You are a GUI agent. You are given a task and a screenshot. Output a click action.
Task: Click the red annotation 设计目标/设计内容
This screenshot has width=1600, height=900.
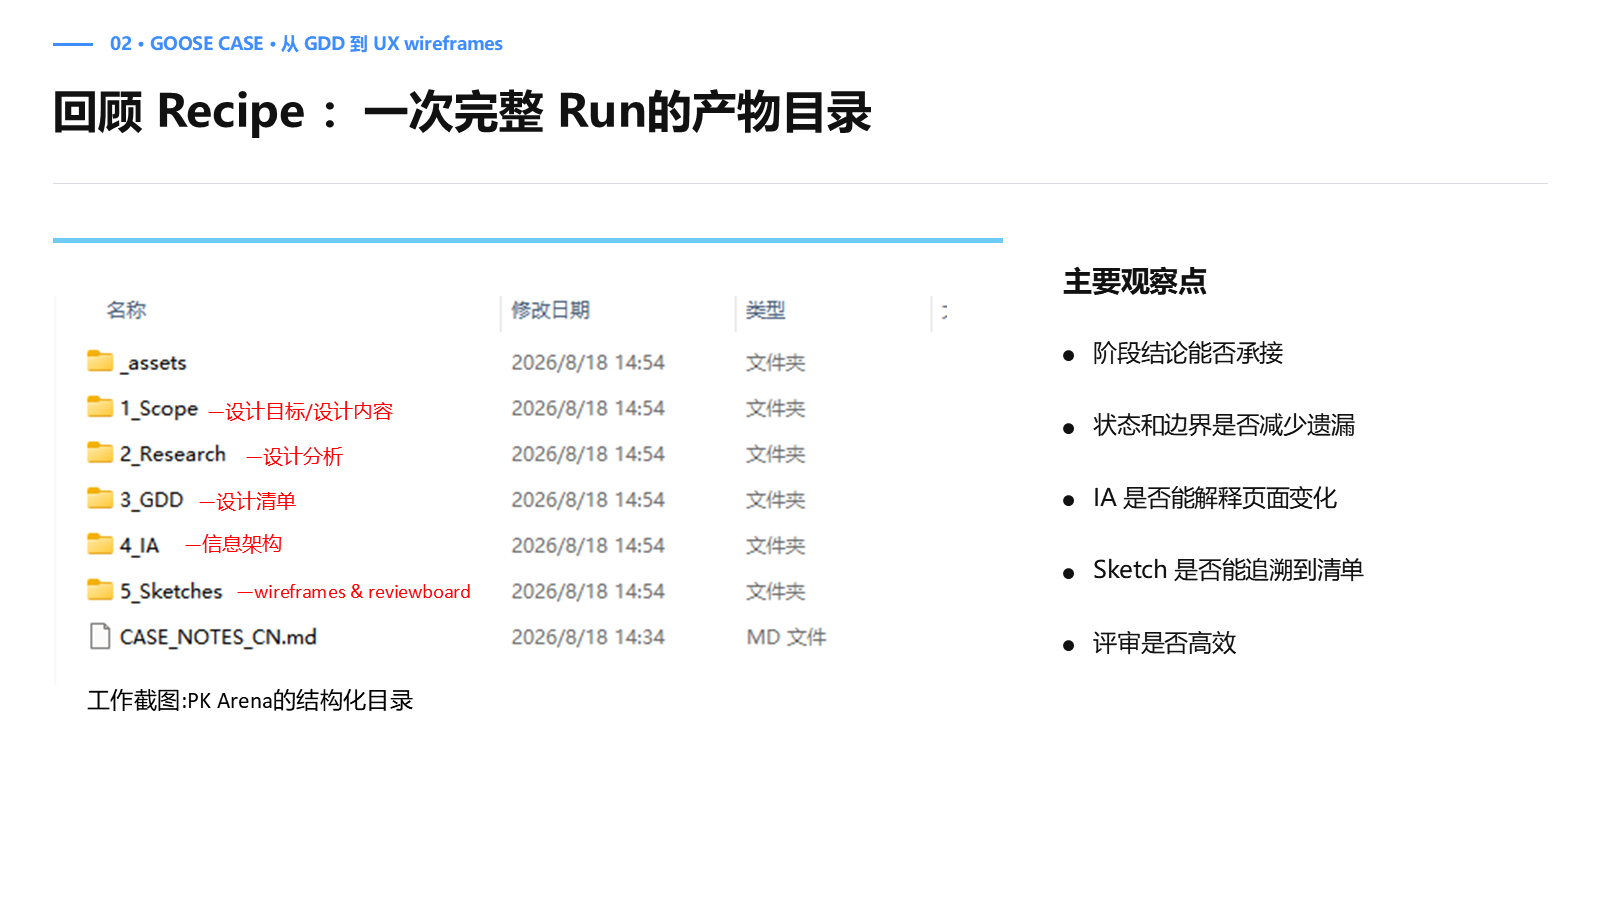click(x=309, y=411)
